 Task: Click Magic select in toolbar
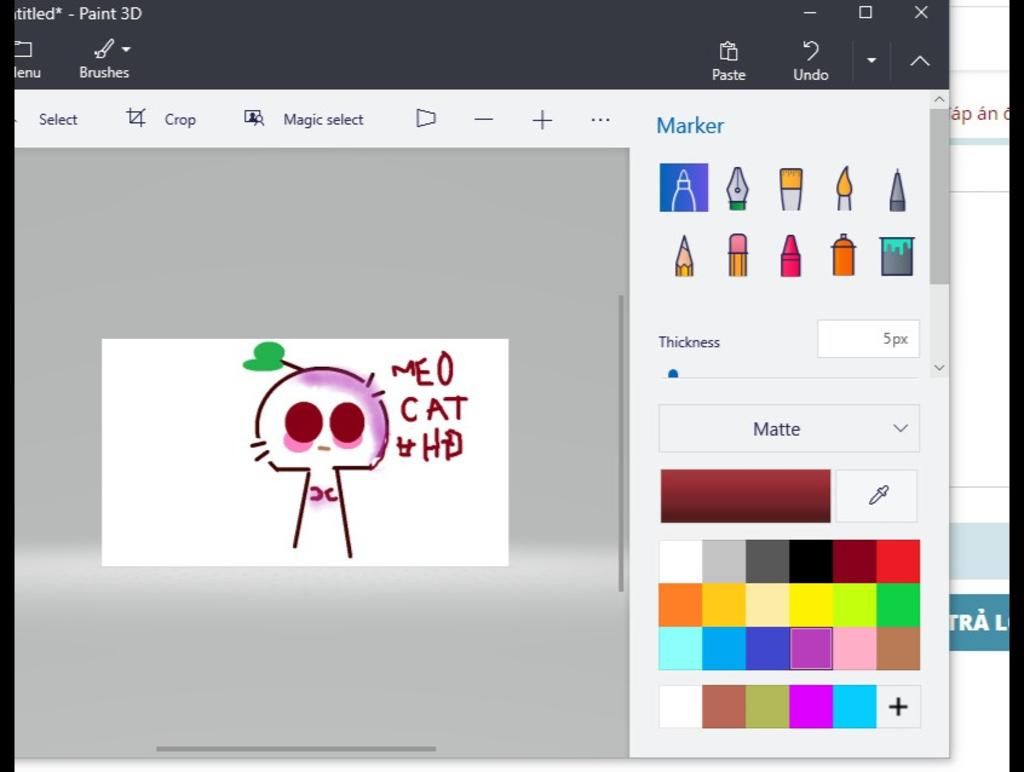[x=304, y=119]
